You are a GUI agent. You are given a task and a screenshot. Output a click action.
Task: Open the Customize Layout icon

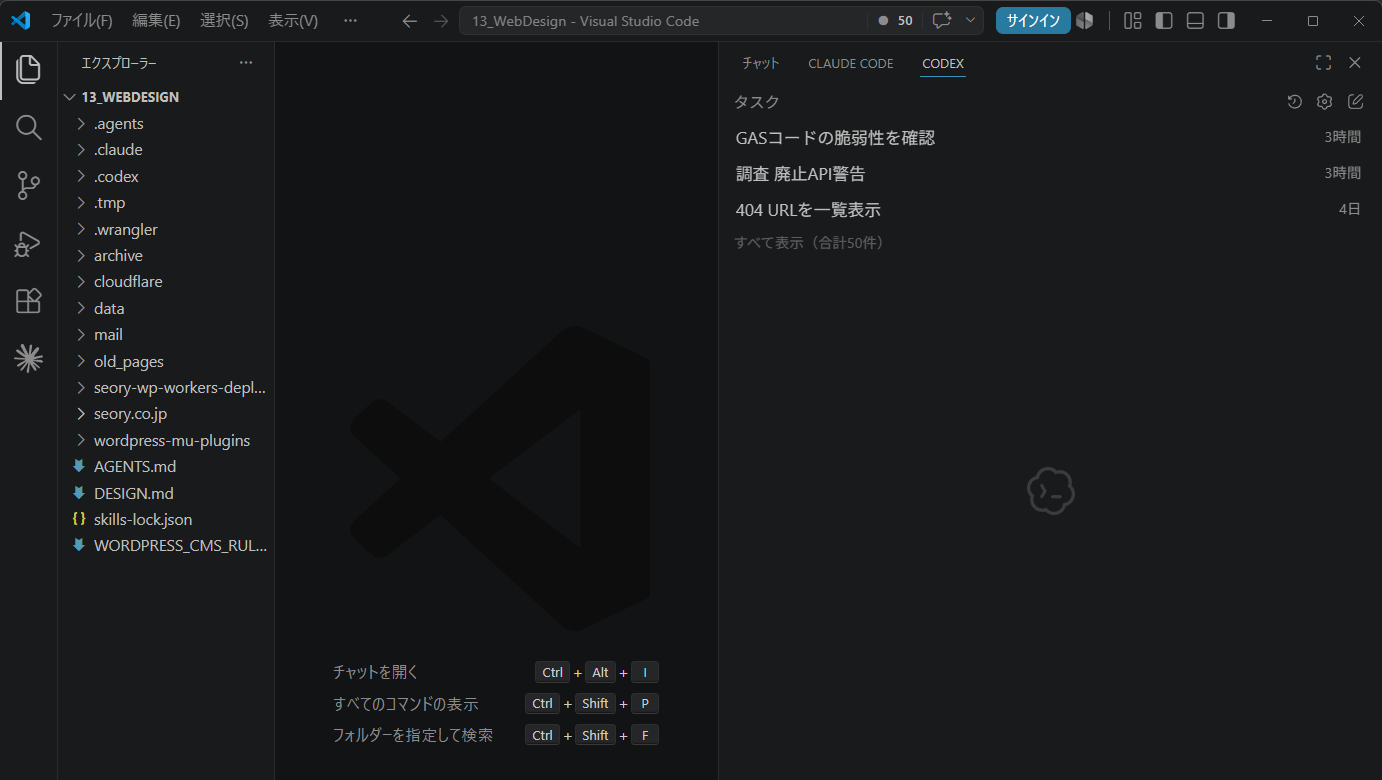point(1133,20)
